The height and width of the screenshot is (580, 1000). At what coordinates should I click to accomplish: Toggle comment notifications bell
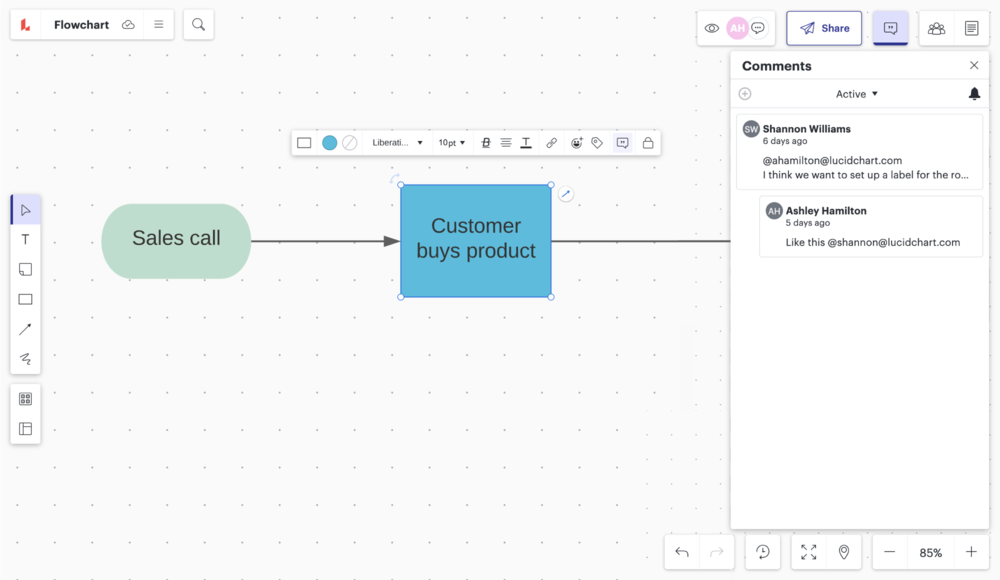974,94
